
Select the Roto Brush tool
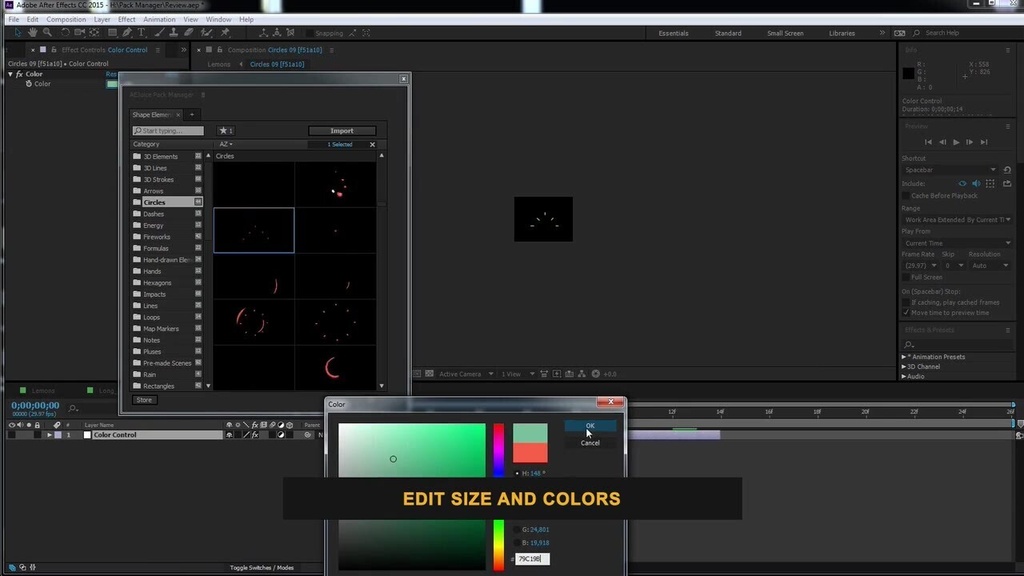[206, 33]
